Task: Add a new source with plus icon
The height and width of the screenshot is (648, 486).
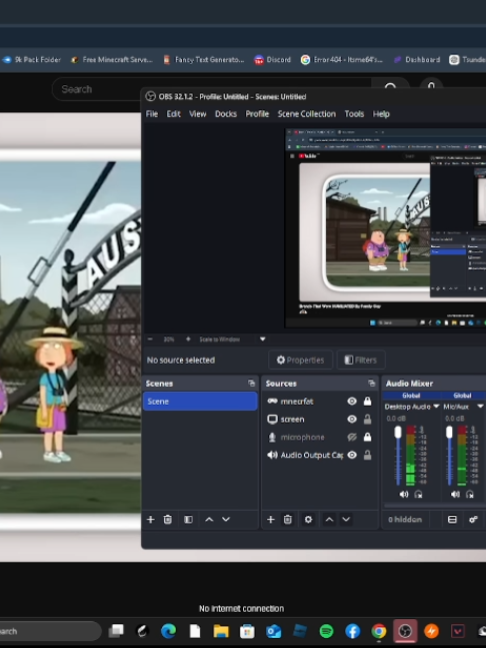Action: [271, 519]
